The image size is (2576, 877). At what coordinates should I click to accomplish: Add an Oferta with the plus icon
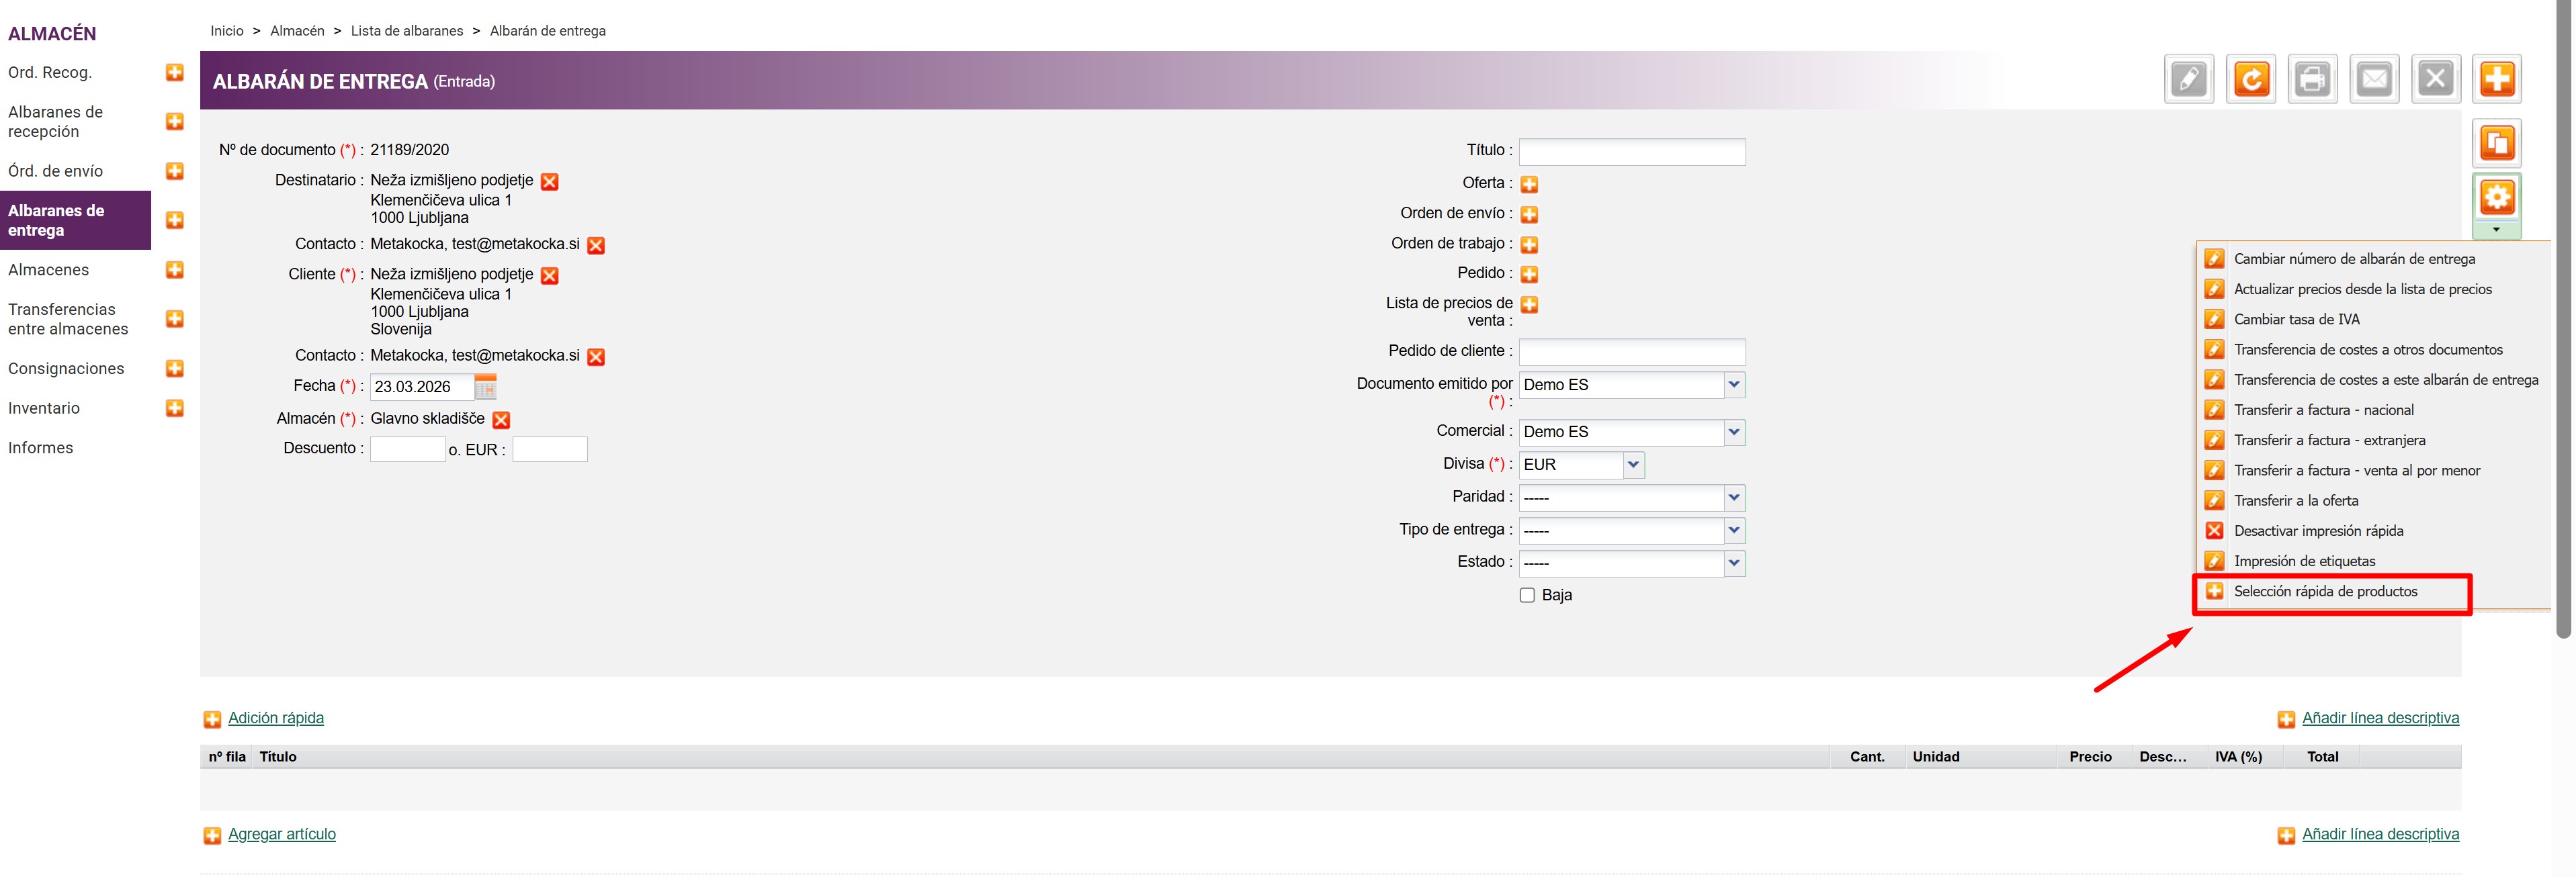click(x=1529, y=184)
